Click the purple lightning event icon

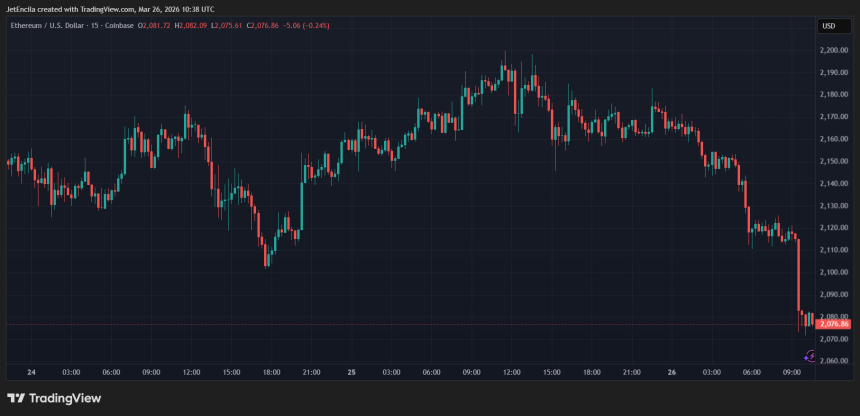pos(811,355)
